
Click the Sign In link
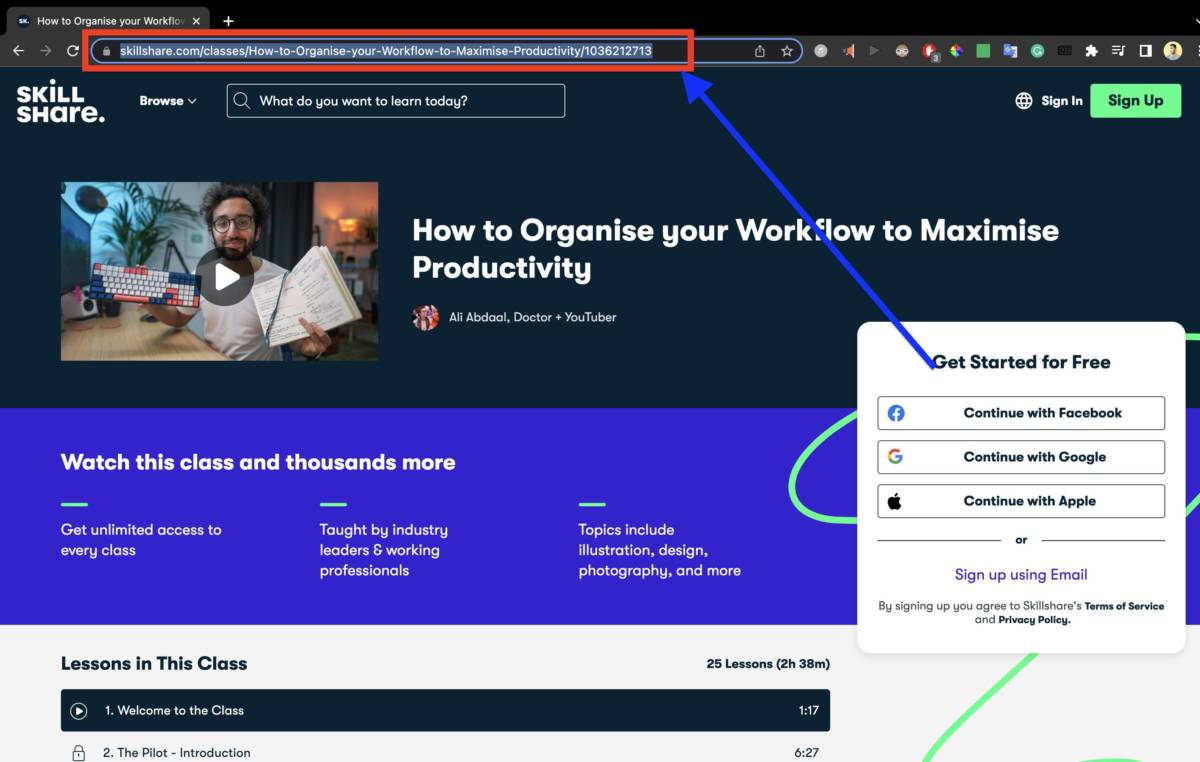1061,101
